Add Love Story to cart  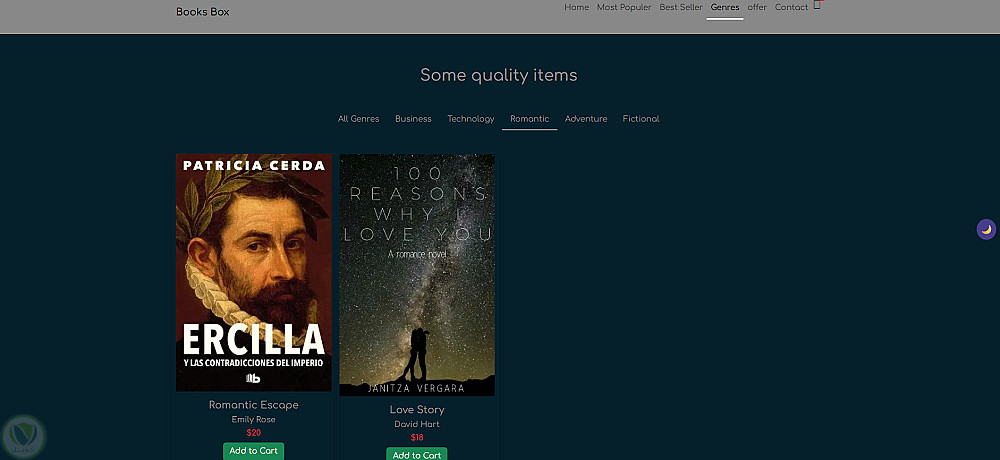[417, 454]
